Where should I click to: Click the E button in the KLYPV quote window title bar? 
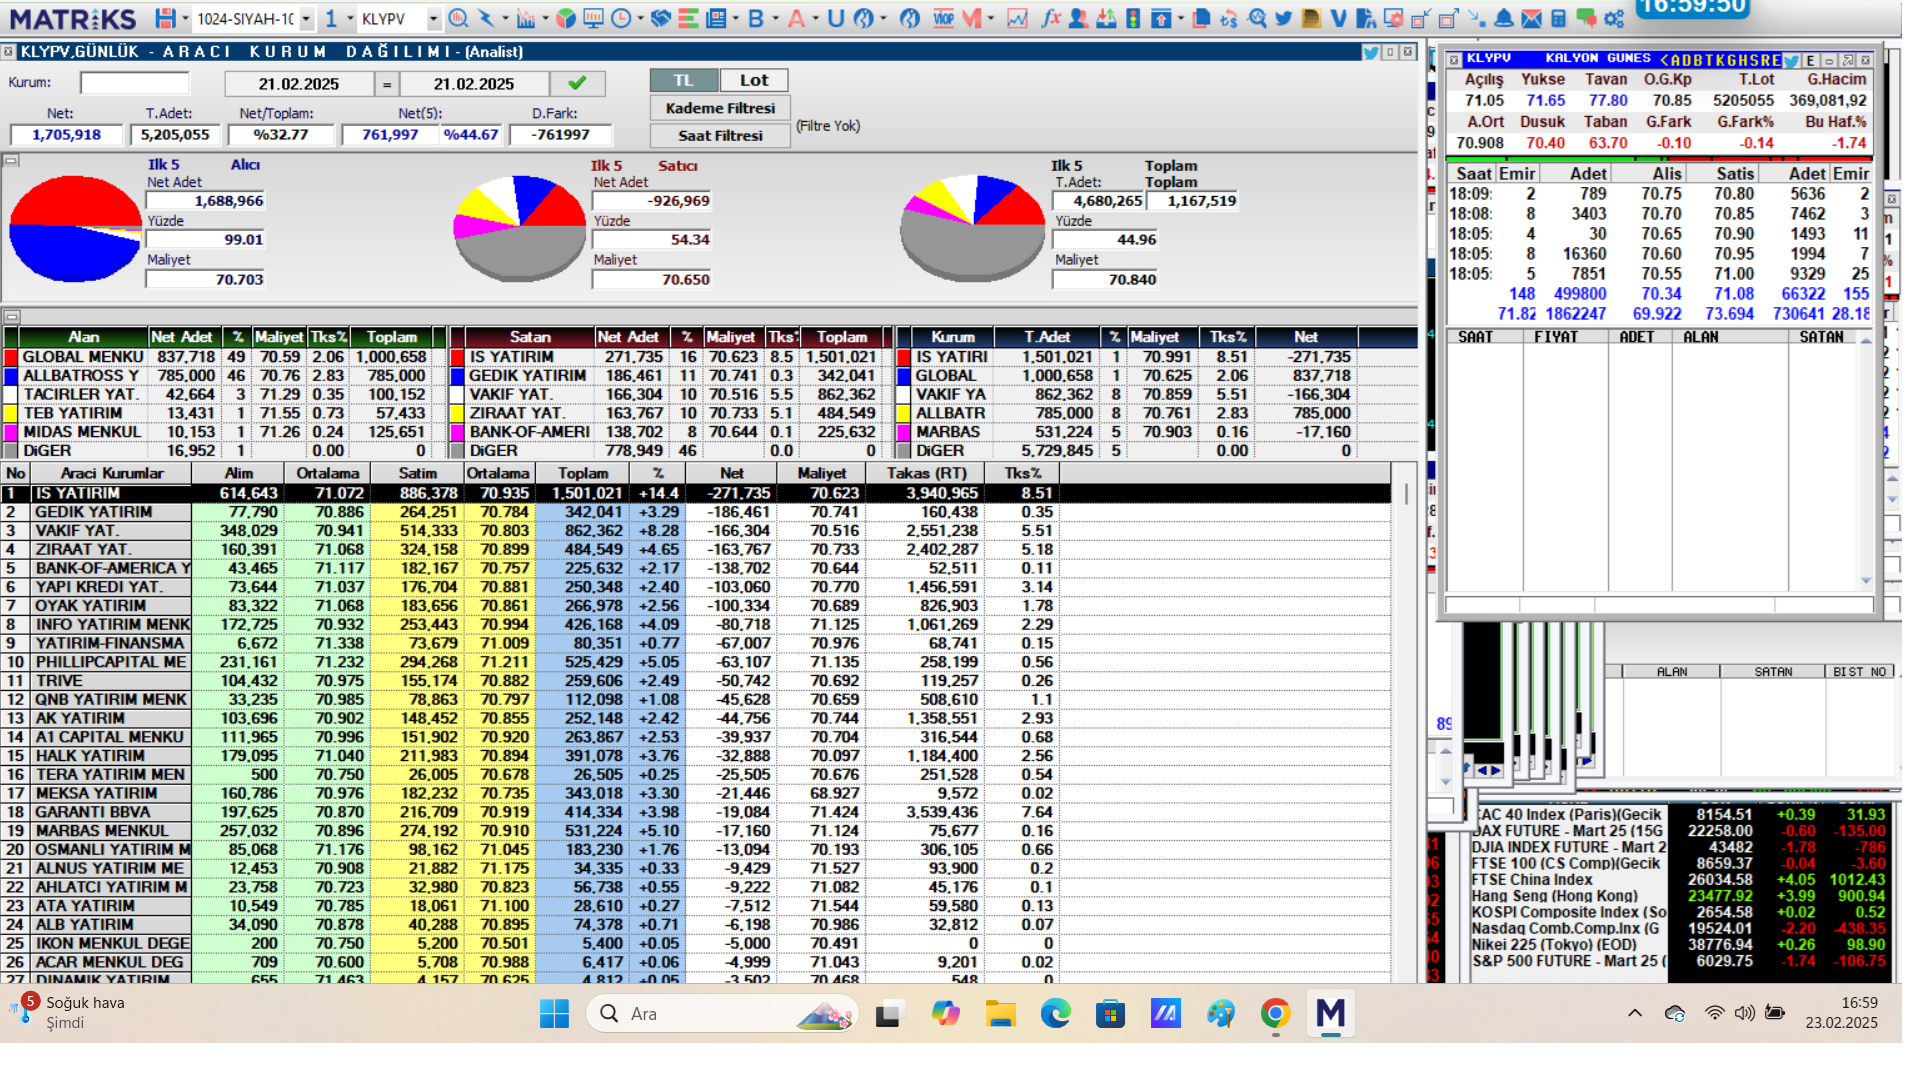[1810, 61]
